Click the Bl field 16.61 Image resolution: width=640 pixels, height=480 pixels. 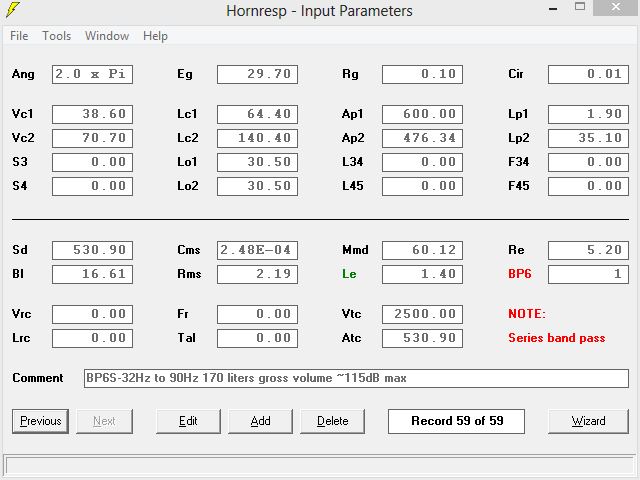click(92, 274)
